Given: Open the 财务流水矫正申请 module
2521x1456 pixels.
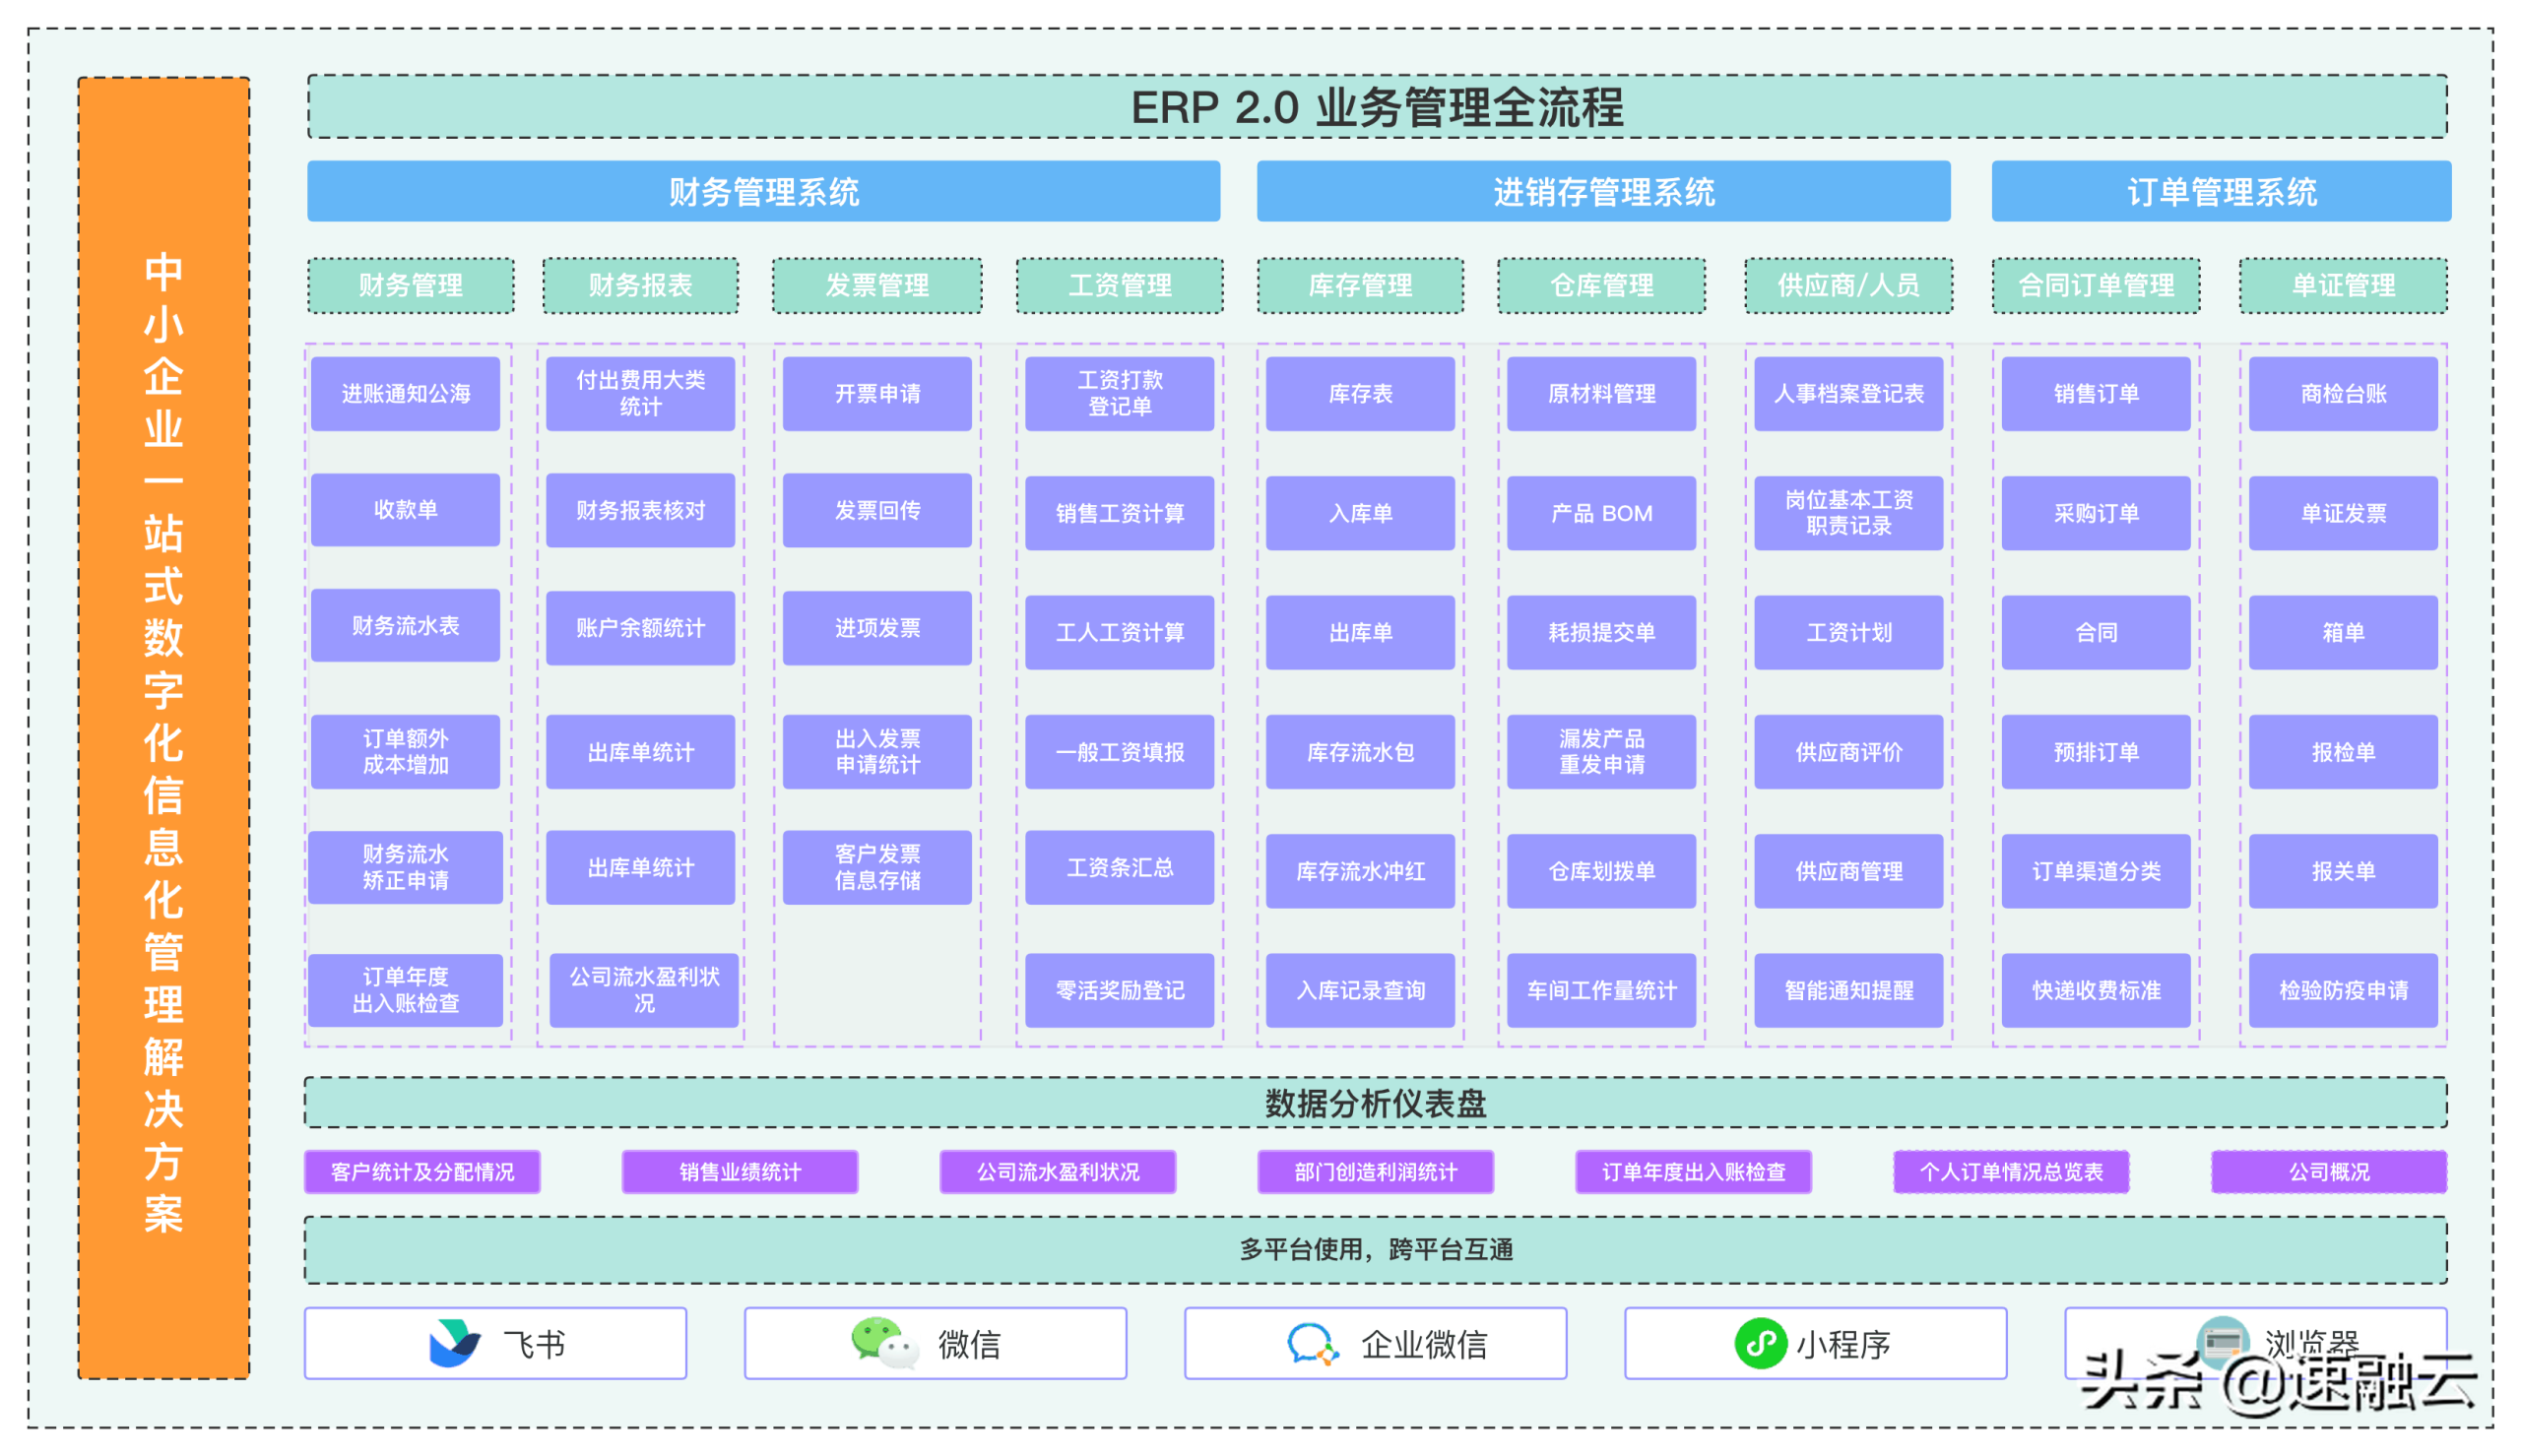Looking at the screenshot, I should tap(405, 868).
